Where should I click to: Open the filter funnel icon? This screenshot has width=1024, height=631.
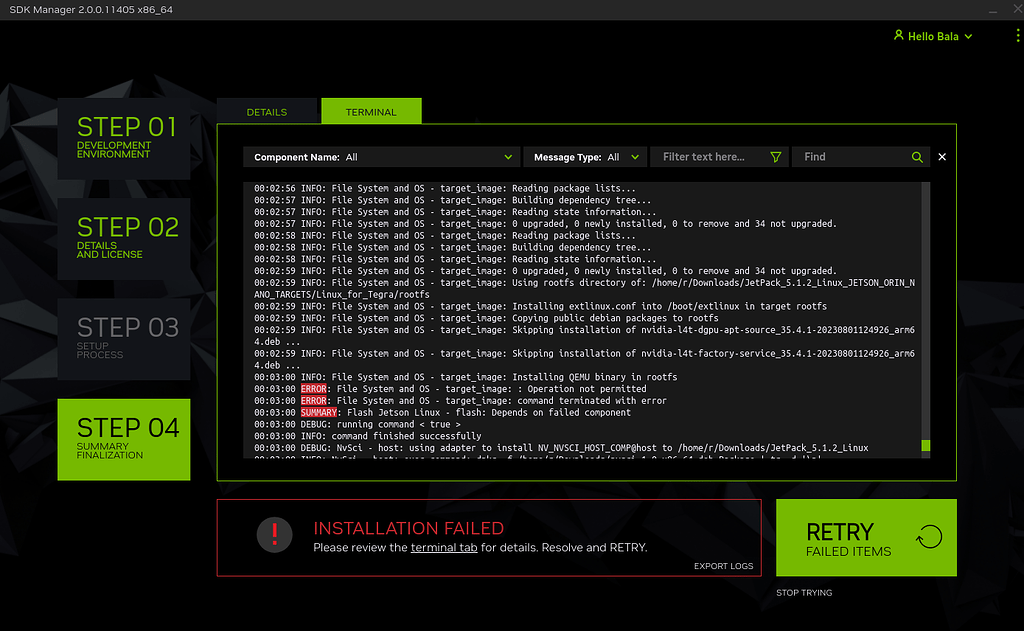click(775, 157)
